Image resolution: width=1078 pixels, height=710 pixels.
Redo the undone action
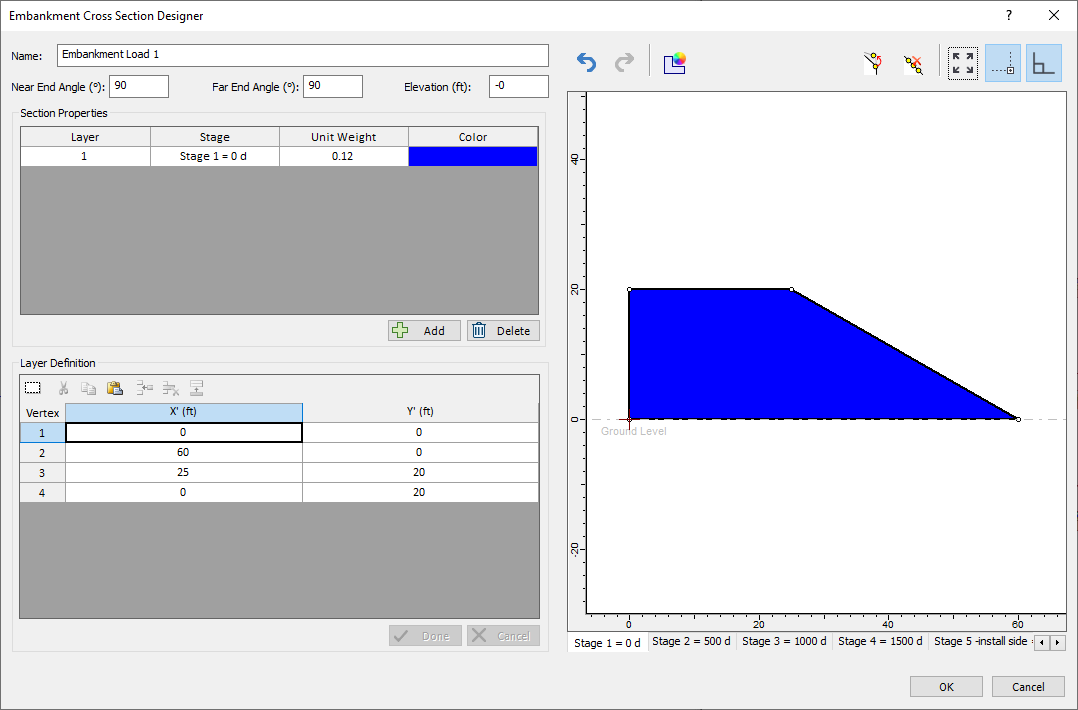(x=624, y=61)
